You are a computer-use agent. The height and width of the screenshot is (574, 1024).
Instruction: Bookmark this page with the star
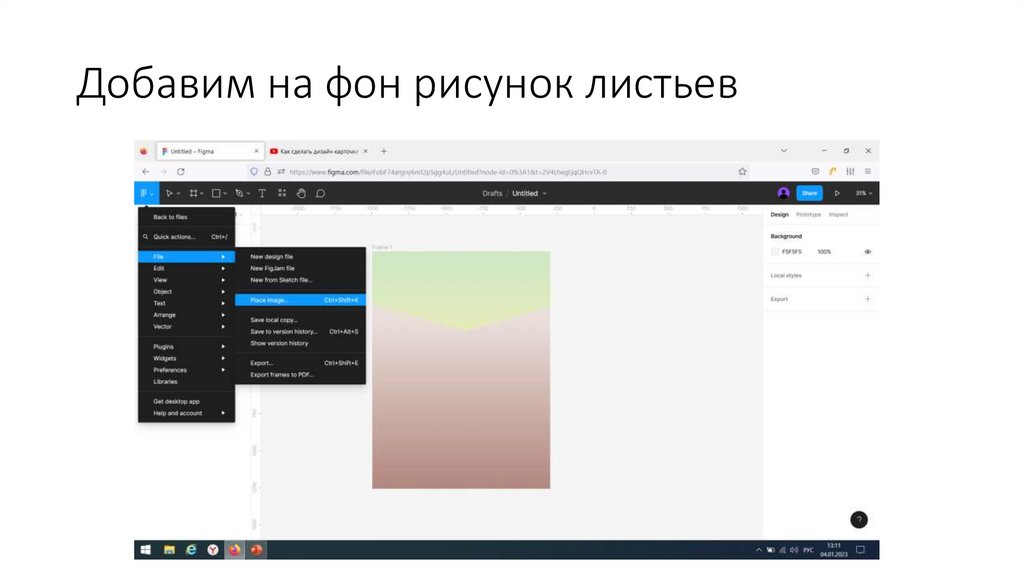click(743, 172)
